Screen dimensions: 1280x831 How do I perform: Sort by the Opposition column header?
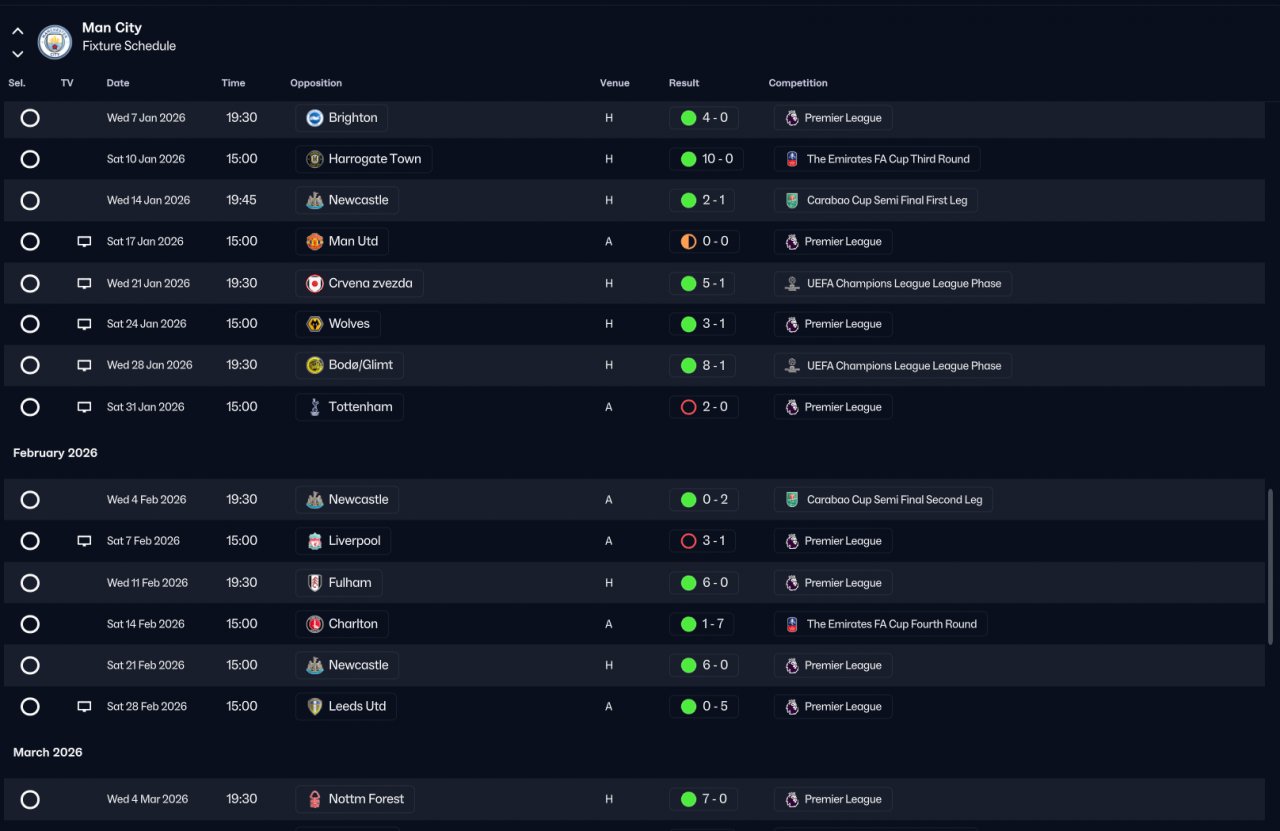316,83
